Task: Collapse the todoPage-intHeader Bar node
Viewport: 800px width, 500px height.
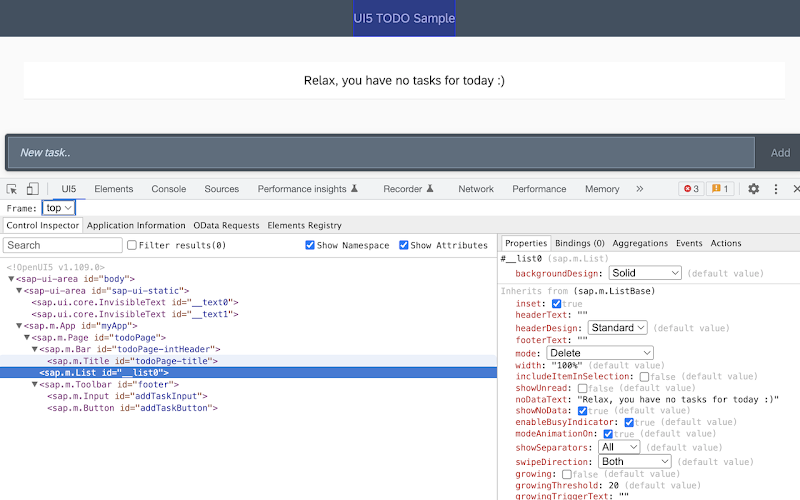Action: pos(35,349)
